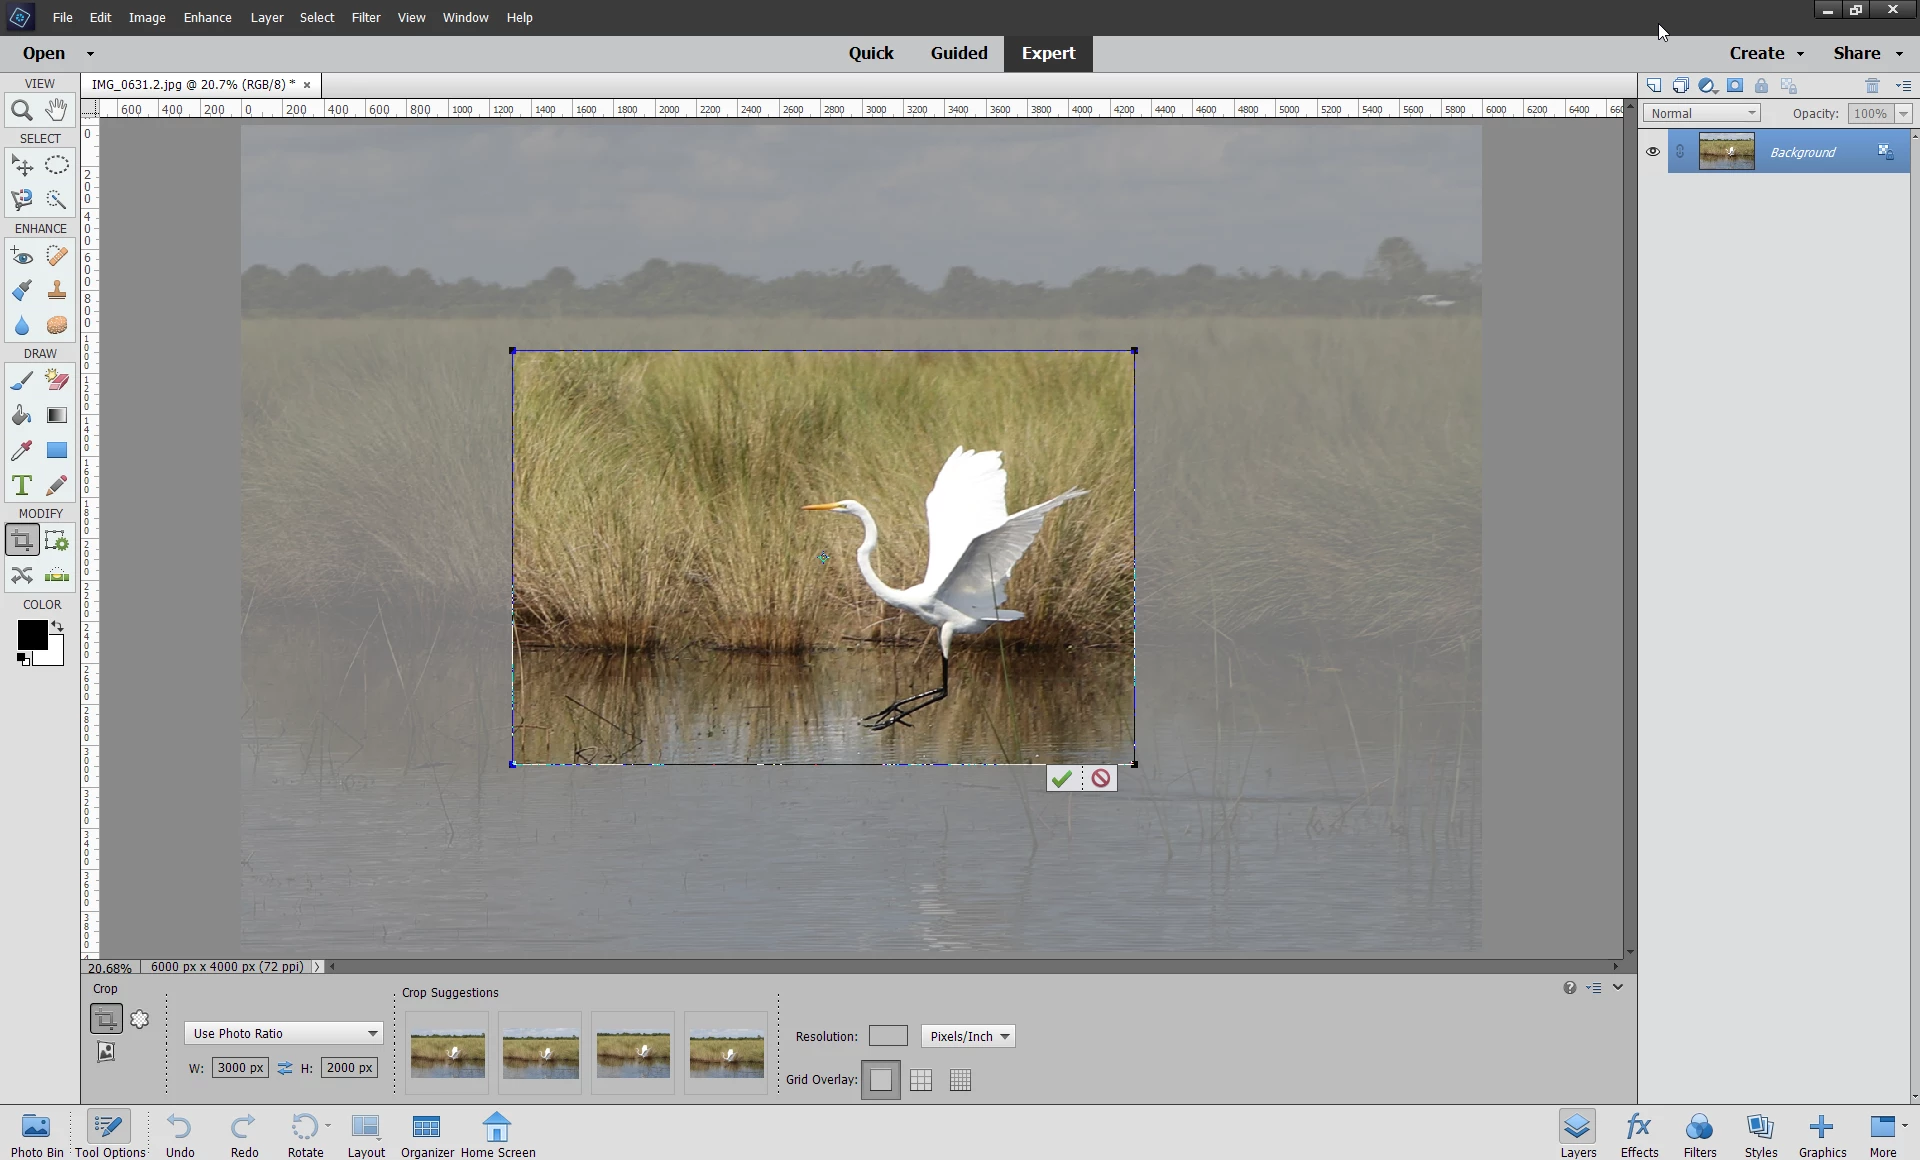1920x1160 pixels.
Task: Click the black foreground color swatch
Action: pyautogui.click(x=31, y=634)
